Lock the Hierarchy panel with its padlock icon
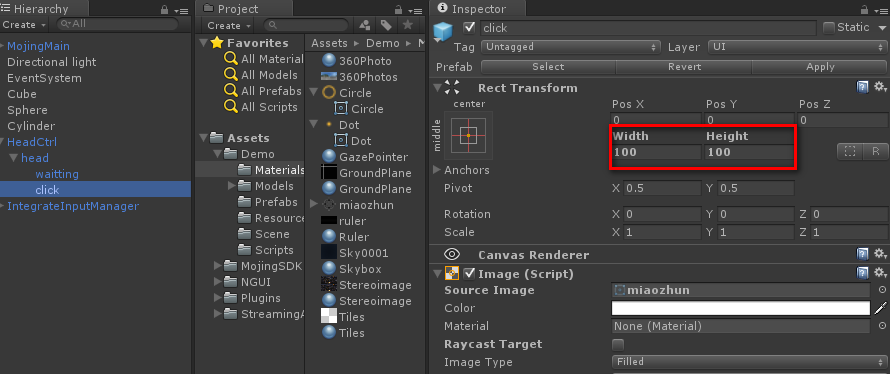 (165, 10)
